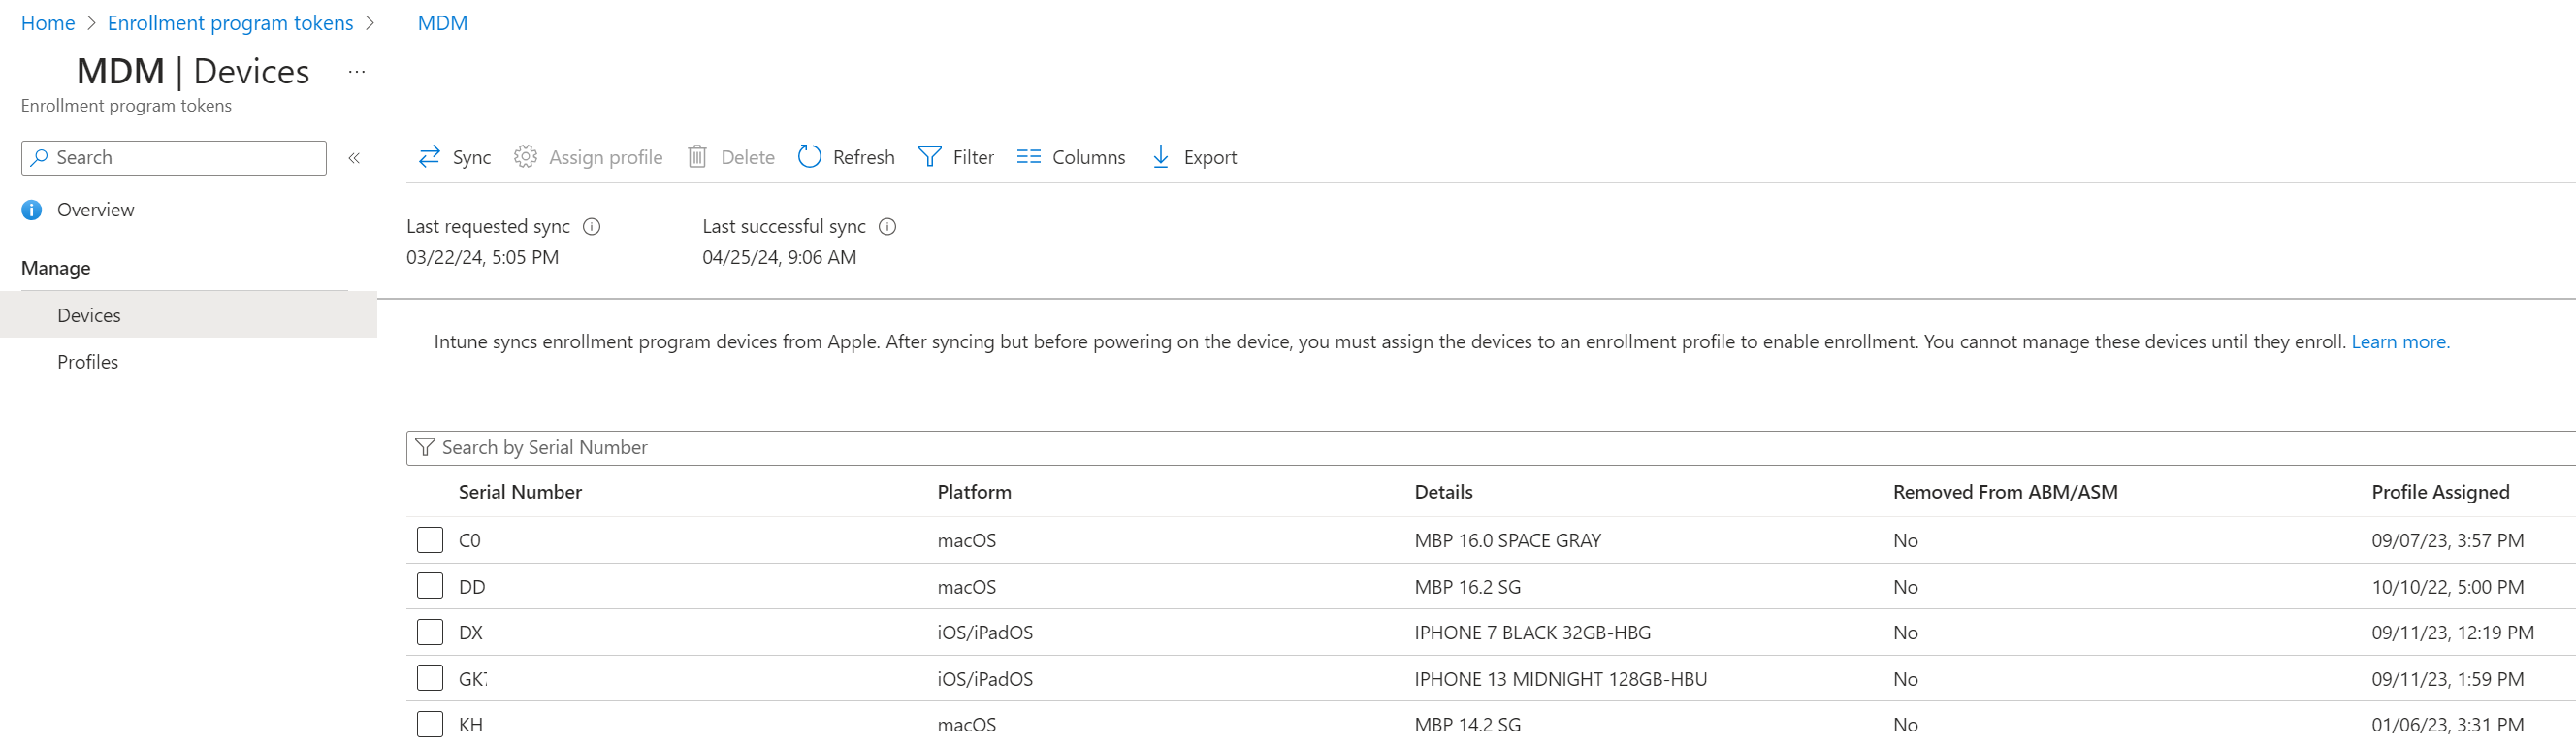
Task: Click info icon beside Last successful sync
Action: [x=887, y=227]
